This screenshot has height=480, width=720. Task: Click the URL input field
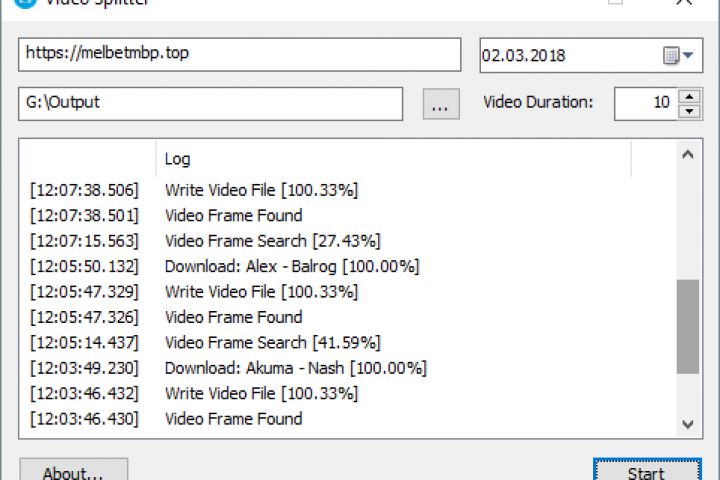239,54
